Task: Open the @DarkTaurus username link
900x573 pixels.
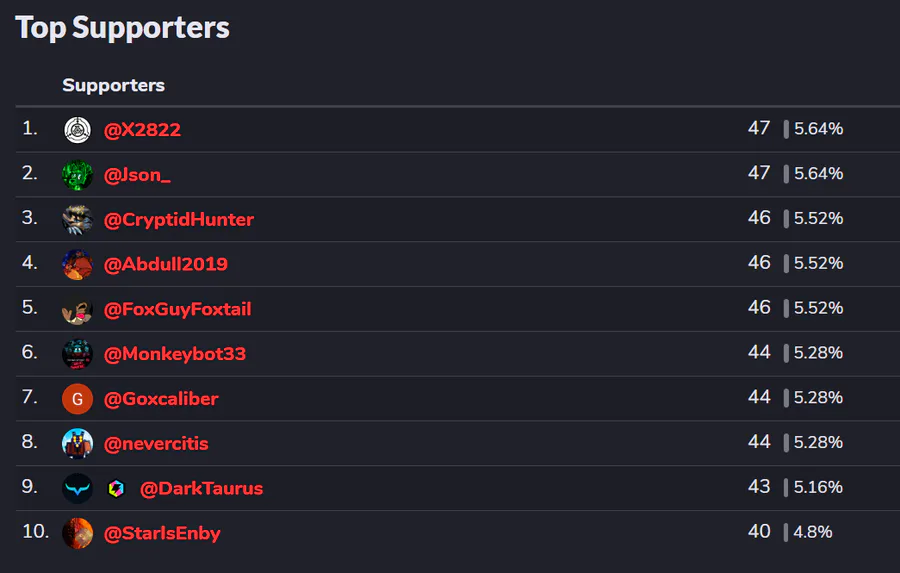Action: click(x=201, y=488)
